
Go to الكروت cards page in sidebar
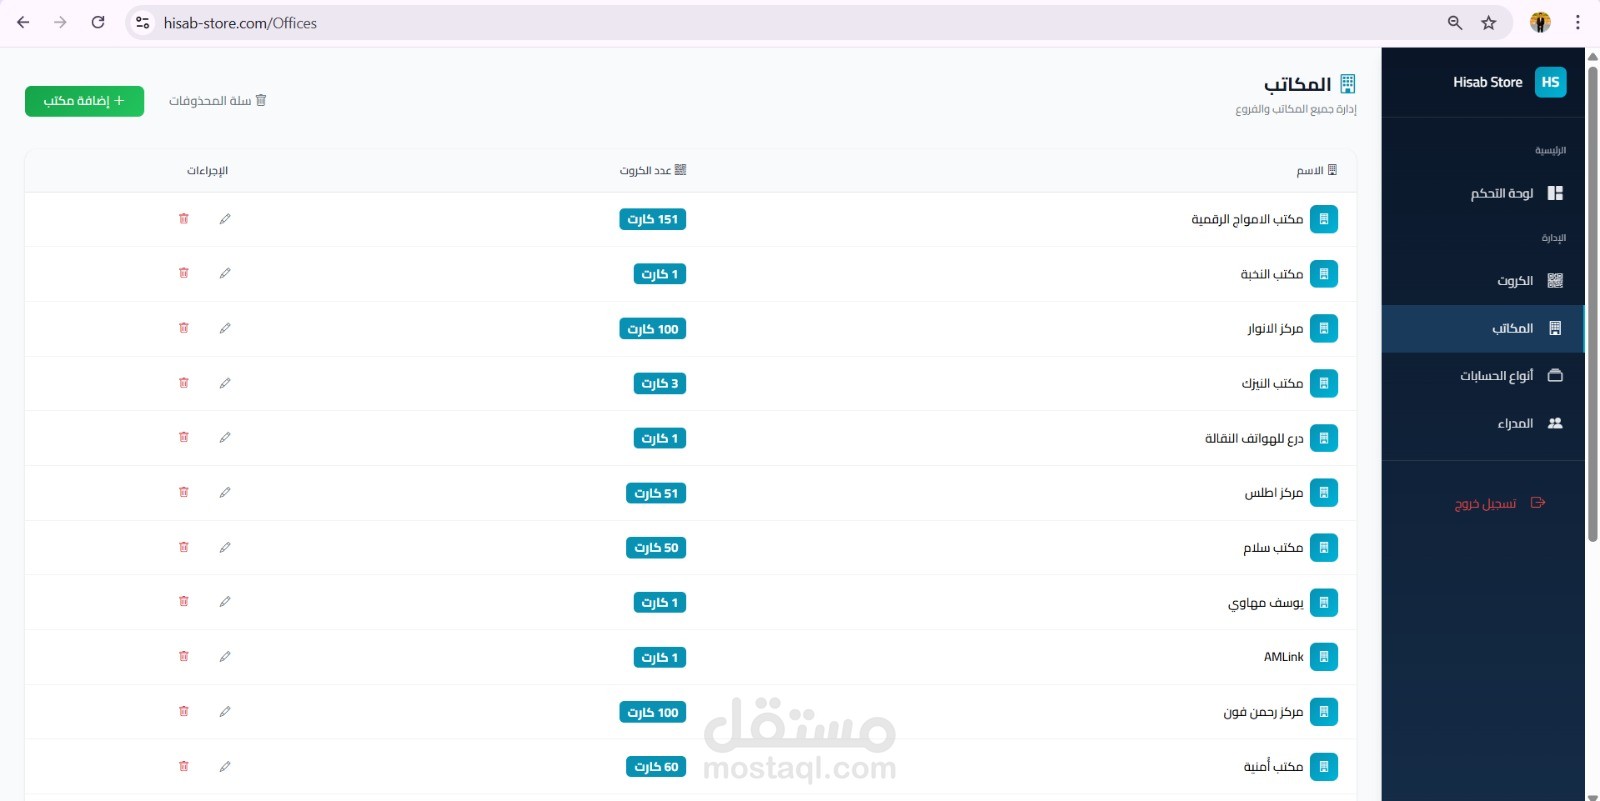coord(1484,281)
